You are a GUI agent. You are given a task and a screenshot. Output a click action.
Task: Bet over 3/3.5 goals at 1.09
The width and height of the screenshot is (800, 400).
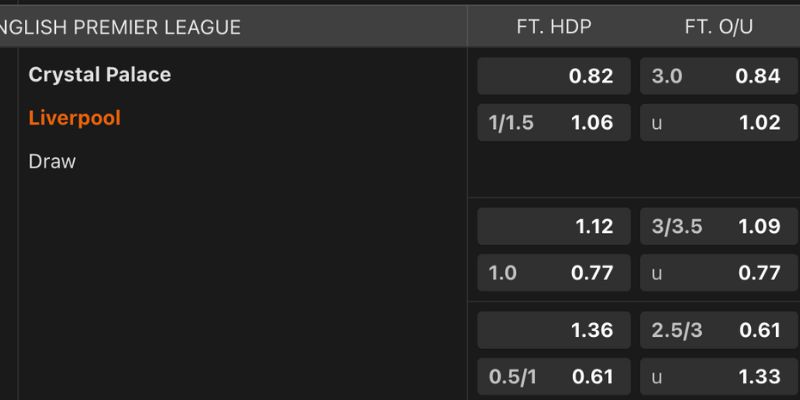coord(716,226)
